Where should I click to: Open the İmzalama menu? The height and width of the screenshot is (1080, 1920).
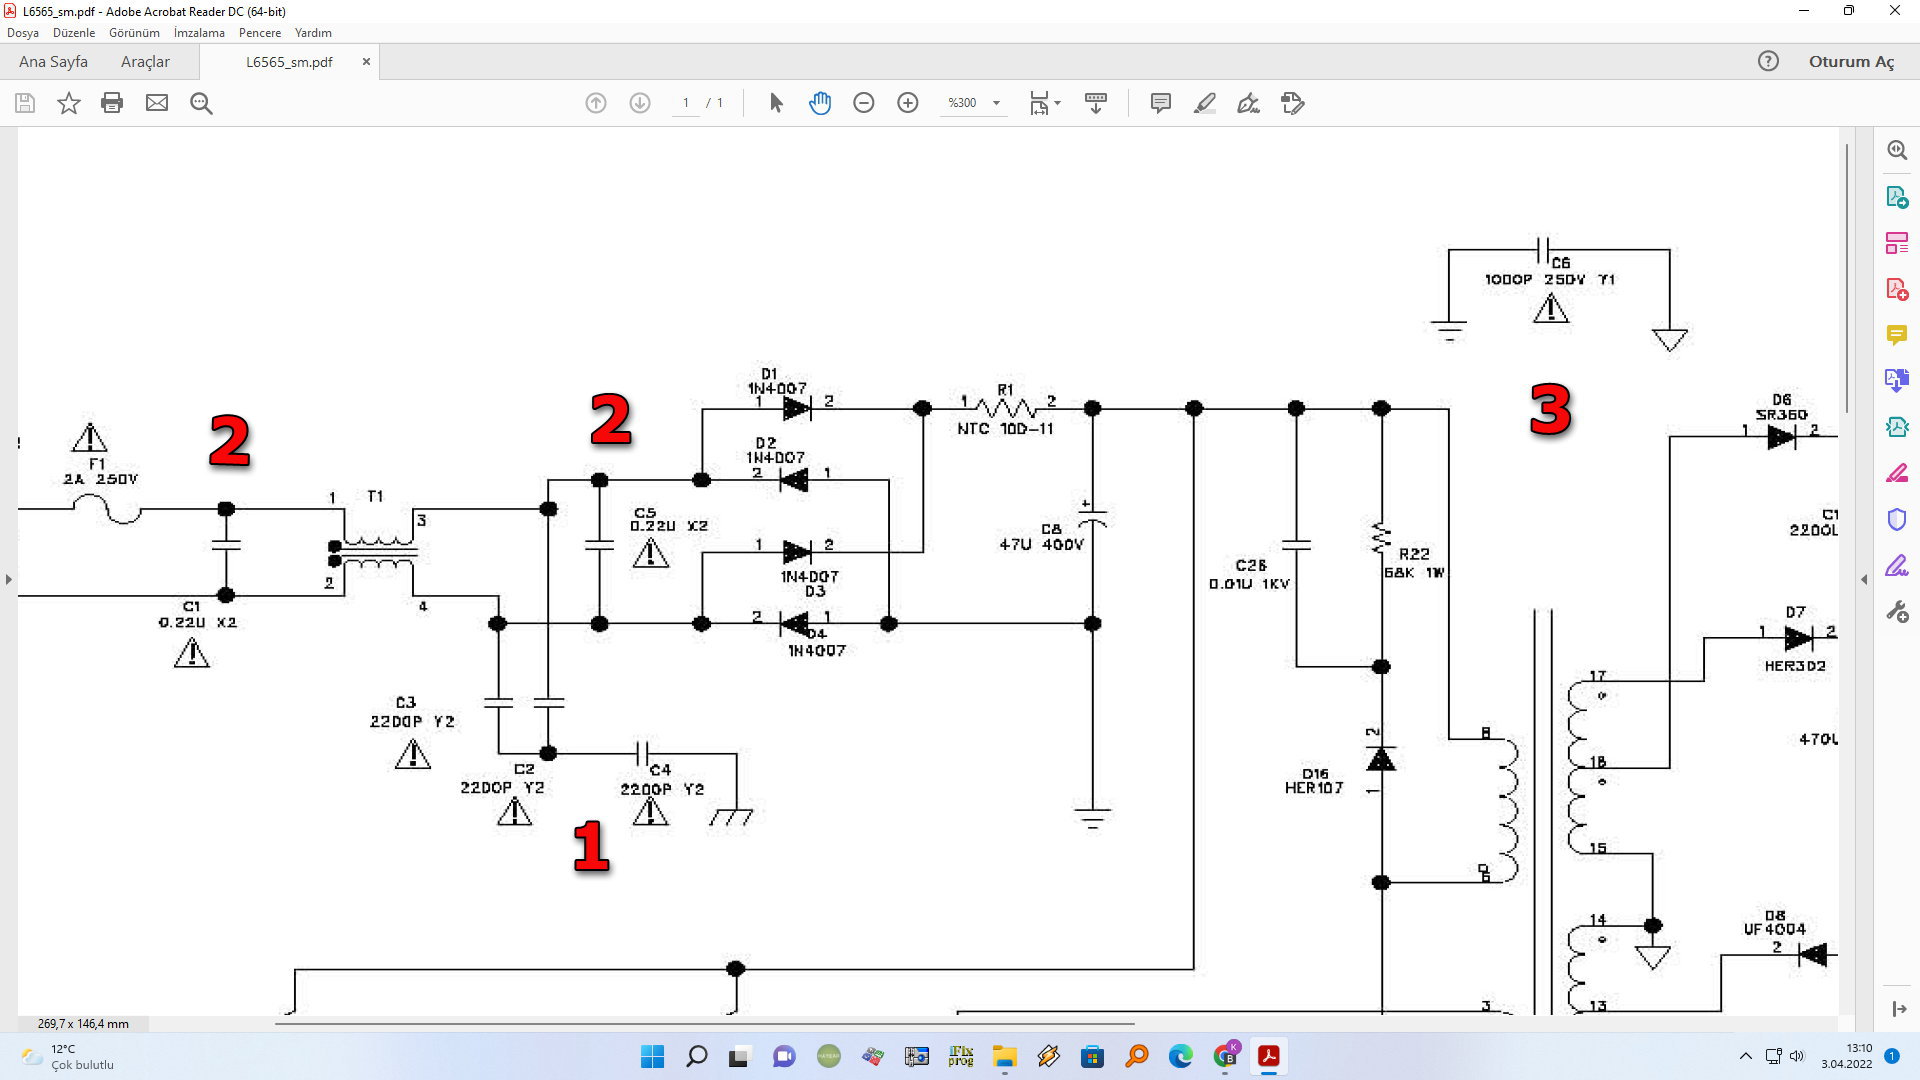point(199,32)
